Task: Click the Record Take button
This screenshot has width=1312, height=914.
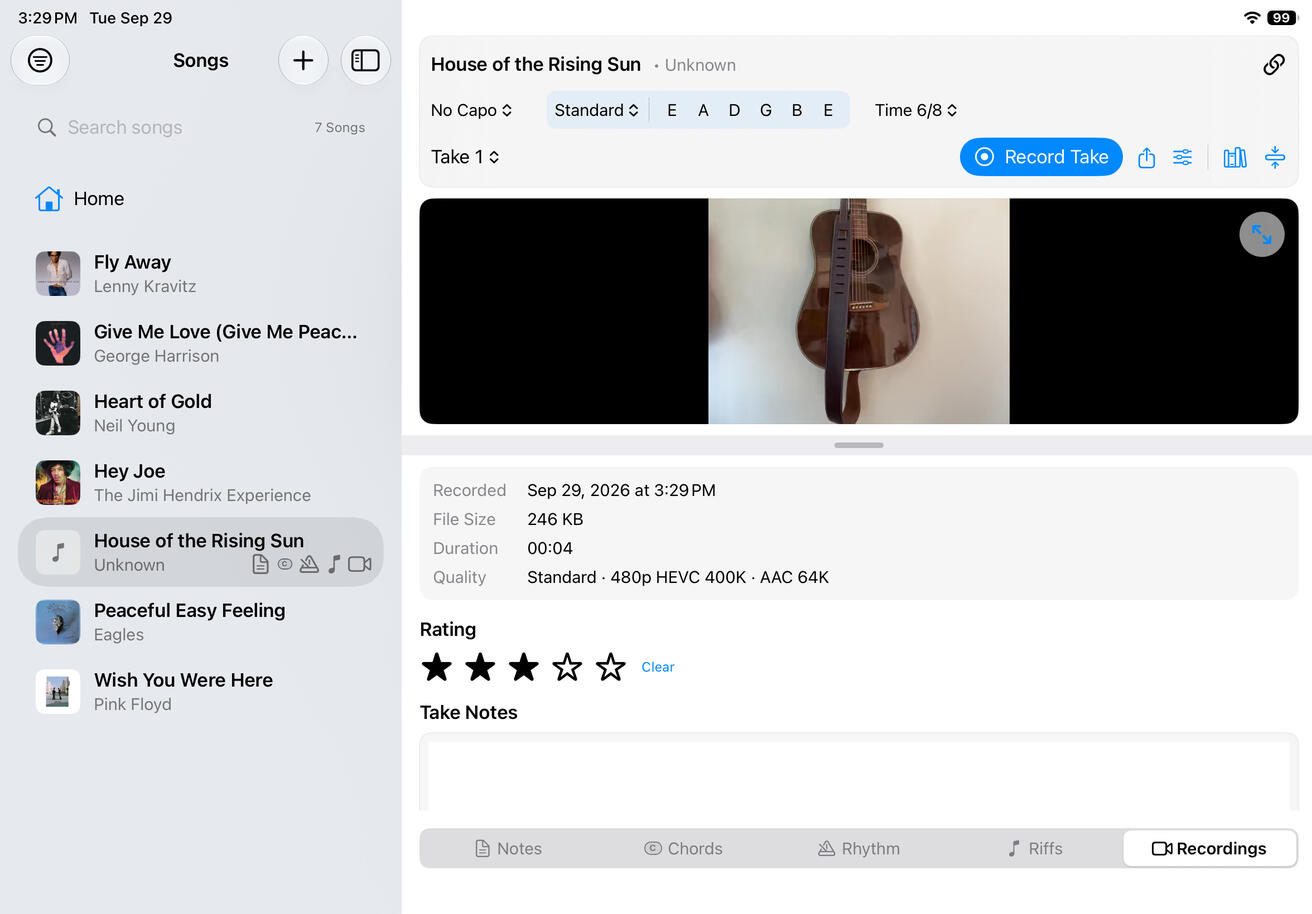Action: (1041, 157)
